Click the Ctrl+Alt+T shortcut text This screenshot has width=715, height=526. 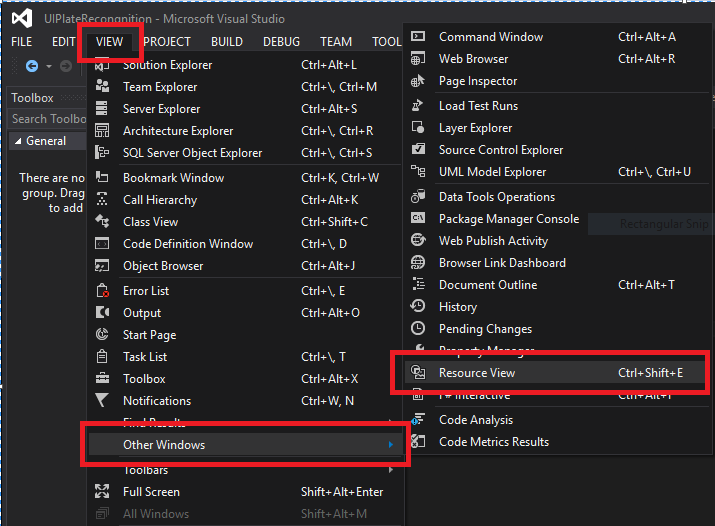click(x=646, y=285)
